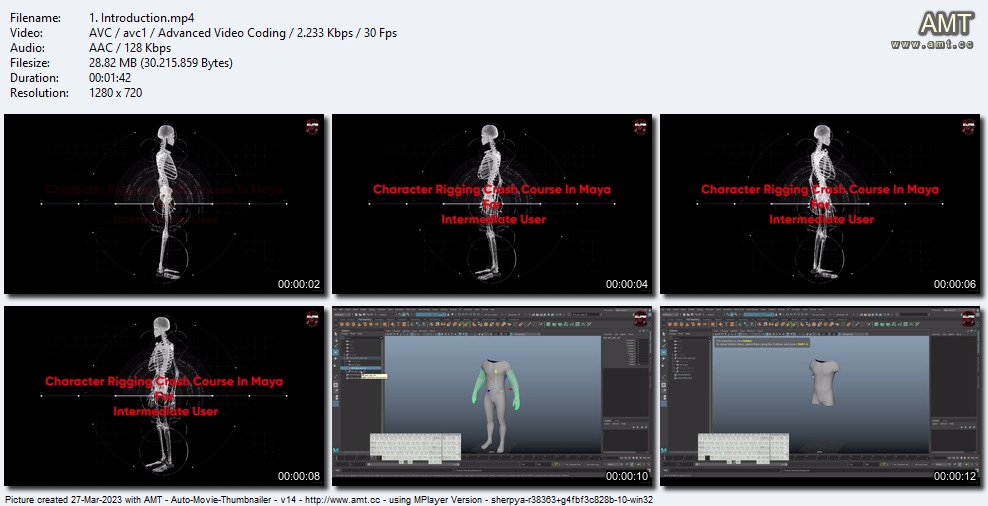Click the "Filesize:" label
Image resolution: width=988 pixels, height=506 pixels.
30,63
